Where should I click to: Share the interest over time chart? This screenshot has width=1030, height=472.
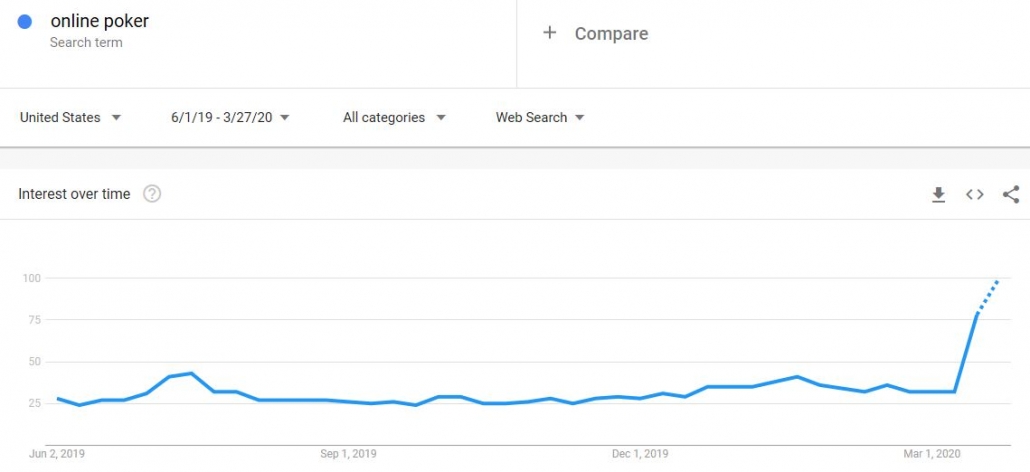tap(1011, 194)
